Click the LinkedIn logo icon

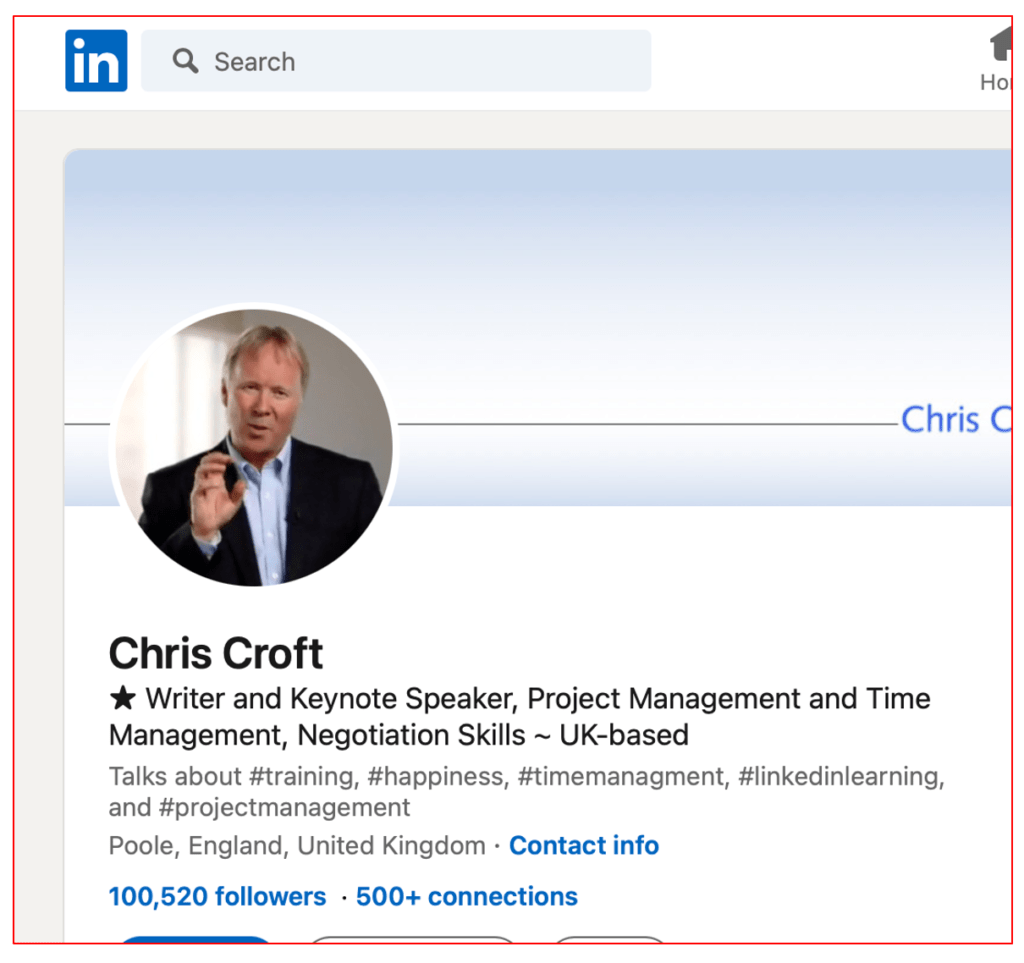coord(96,61)
